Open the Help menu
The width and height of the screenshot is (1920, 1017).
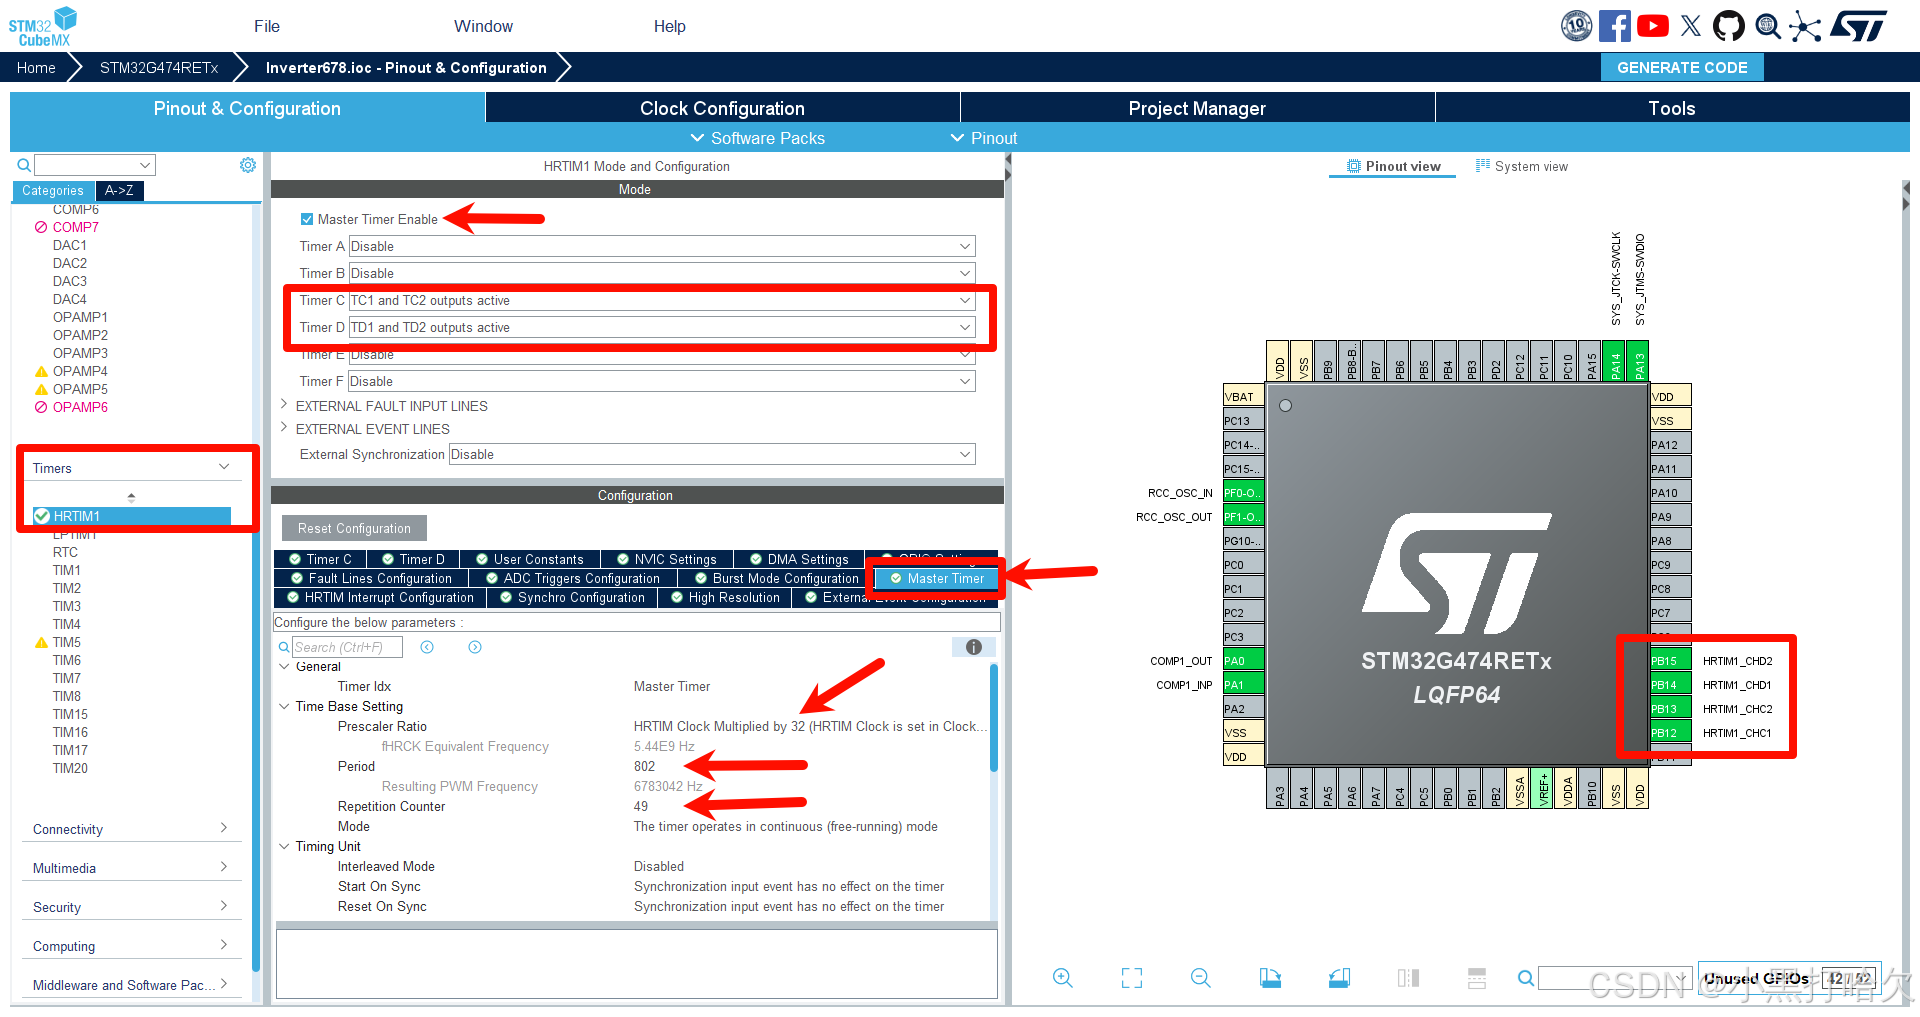[x=669, y=26]
